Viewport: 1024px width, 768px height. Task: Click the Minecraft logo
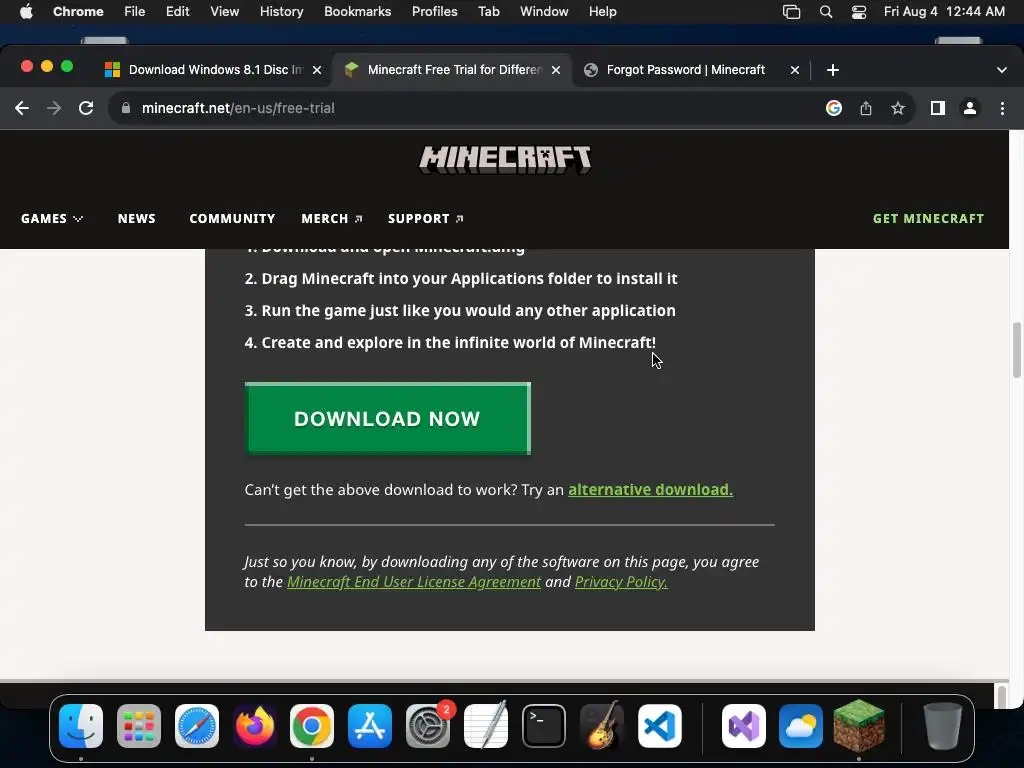(x=505, y=160)
